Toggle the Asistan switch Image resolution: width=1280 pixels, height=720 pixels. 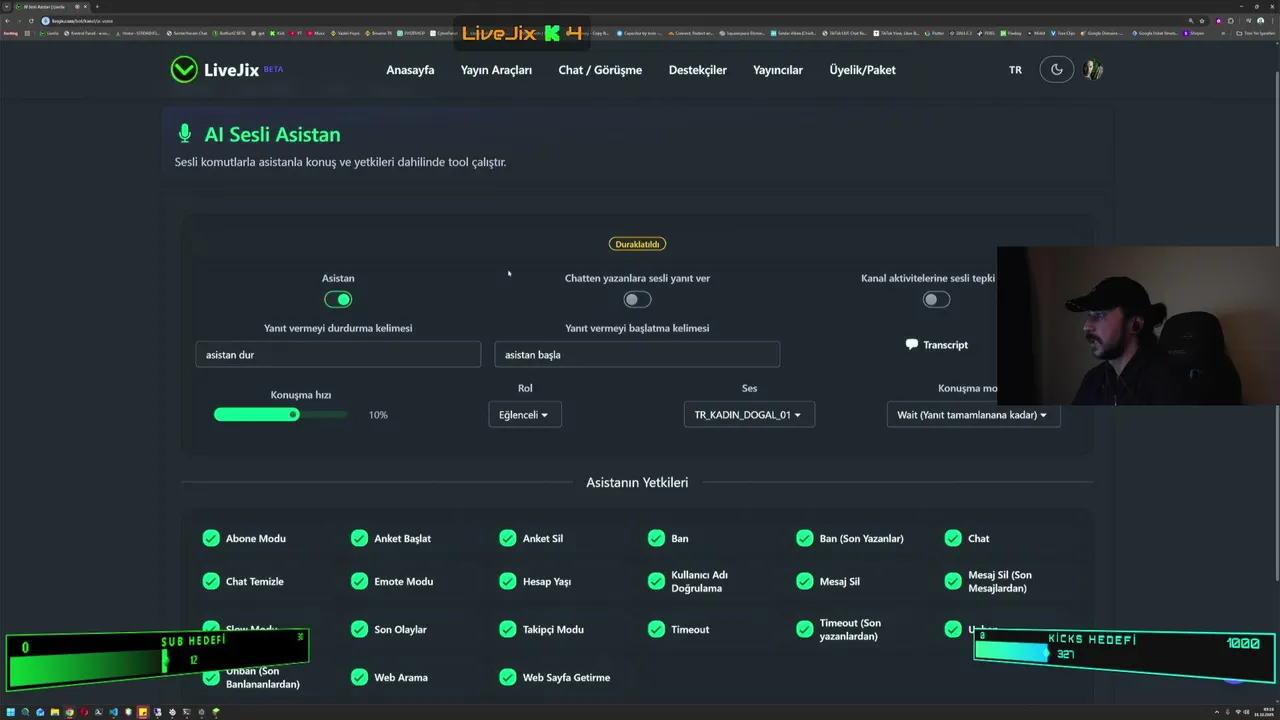pos(338,299)
